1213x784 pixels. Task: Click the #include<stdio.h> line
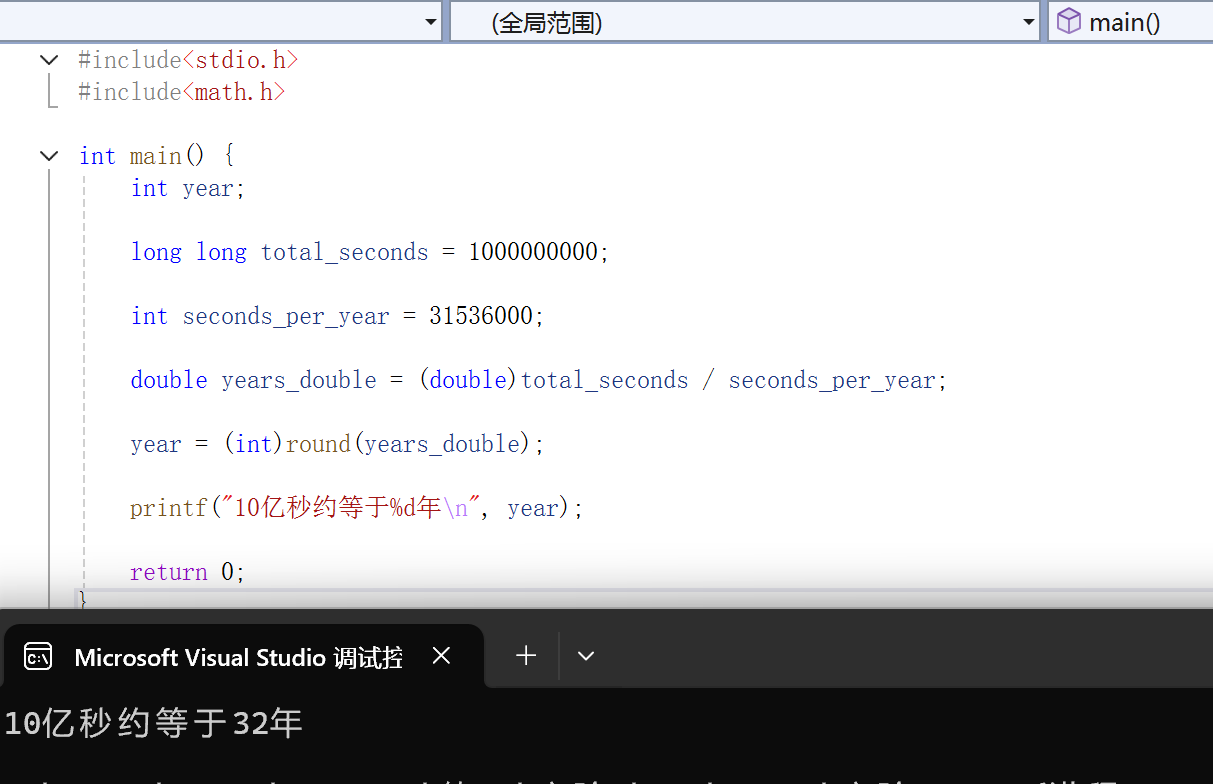pos(188,60)
